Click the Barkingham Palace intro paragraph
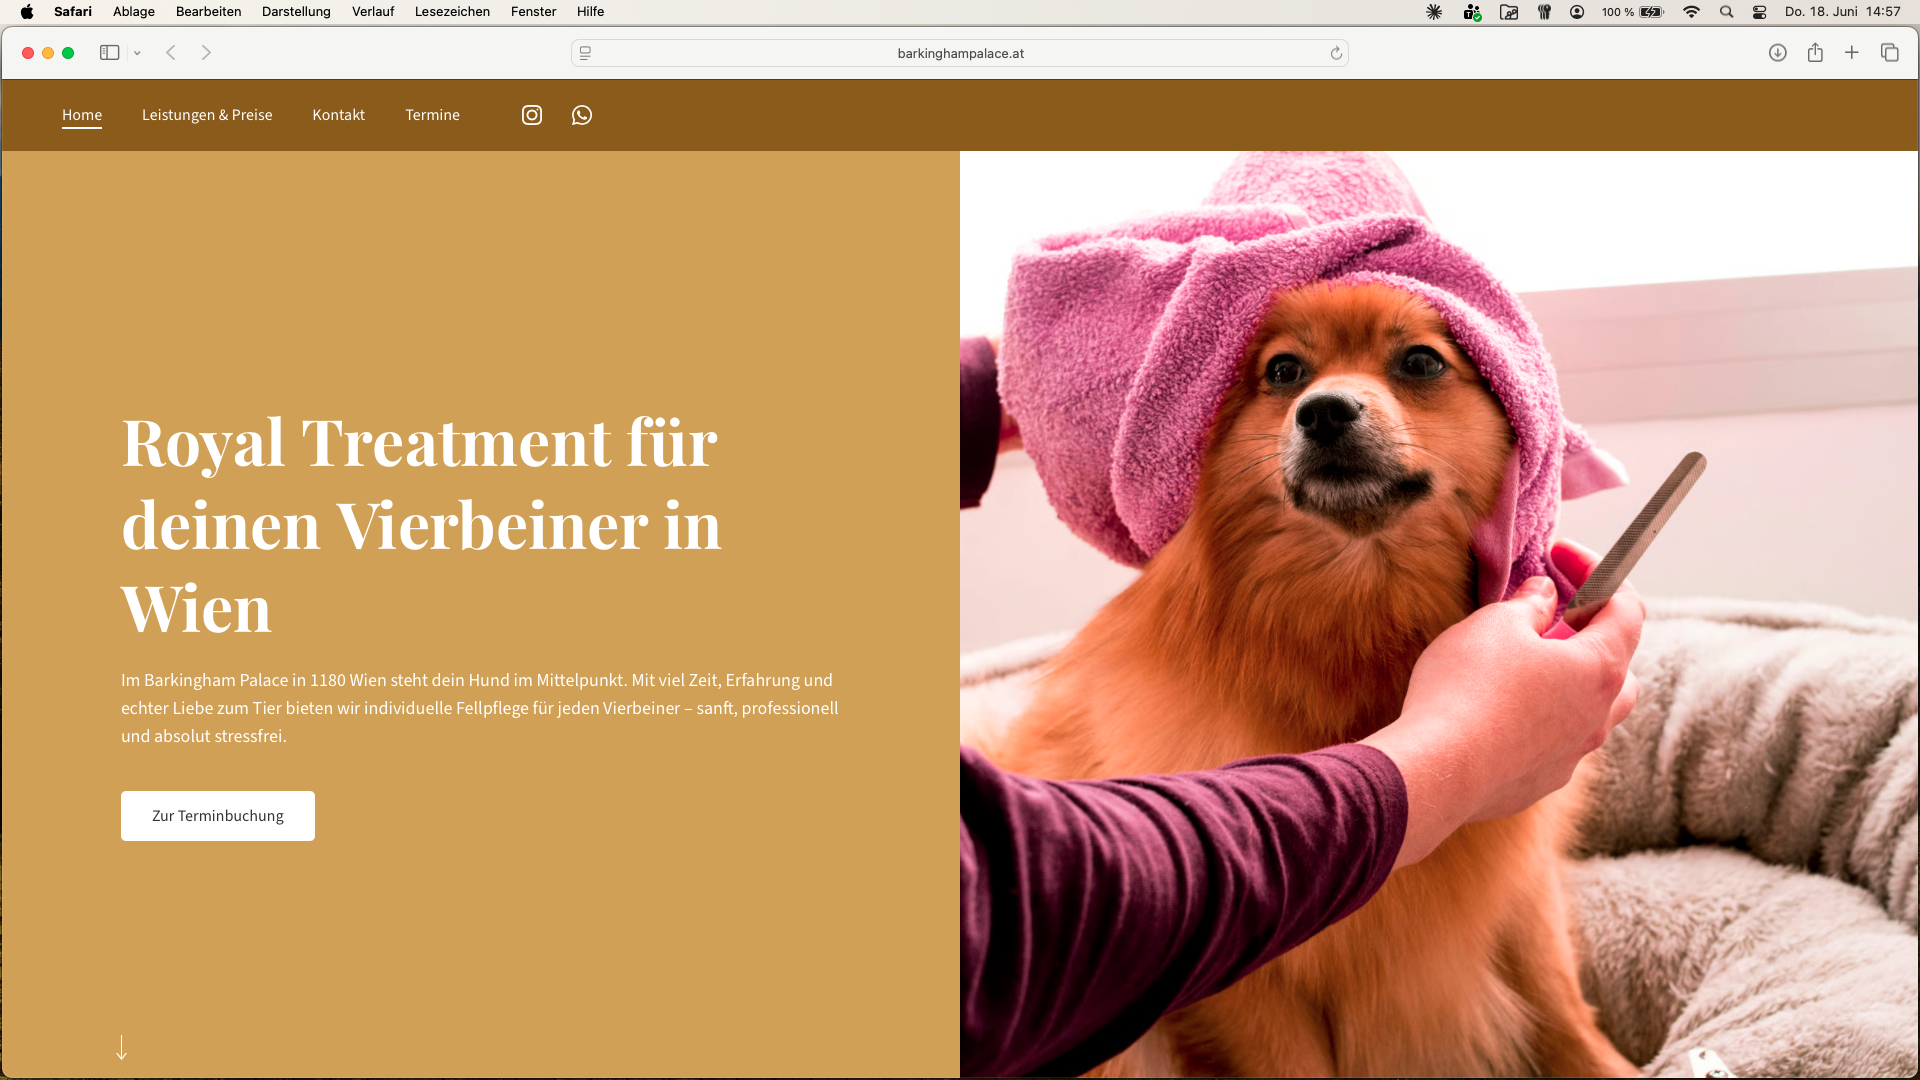 tap(480, 708)
